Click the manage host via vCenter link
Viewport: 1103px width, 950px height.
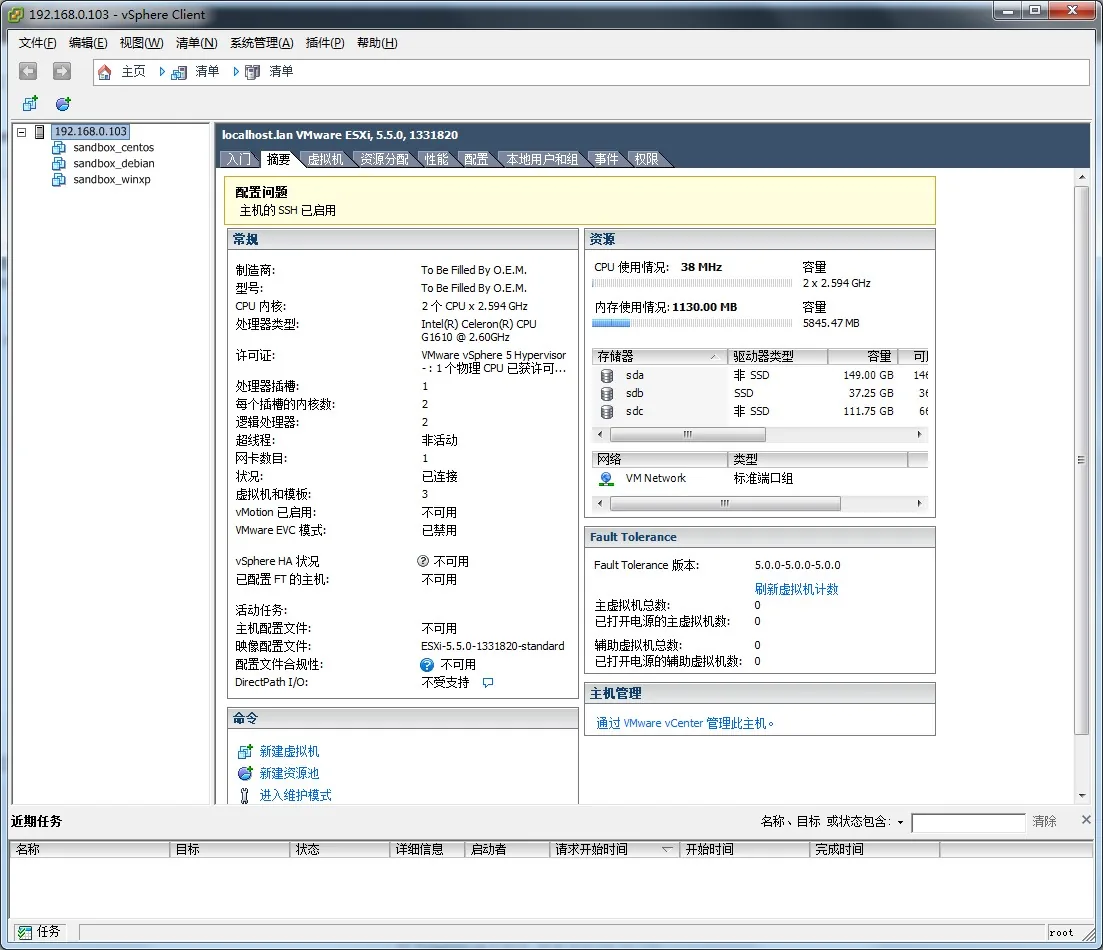[684, 723]
